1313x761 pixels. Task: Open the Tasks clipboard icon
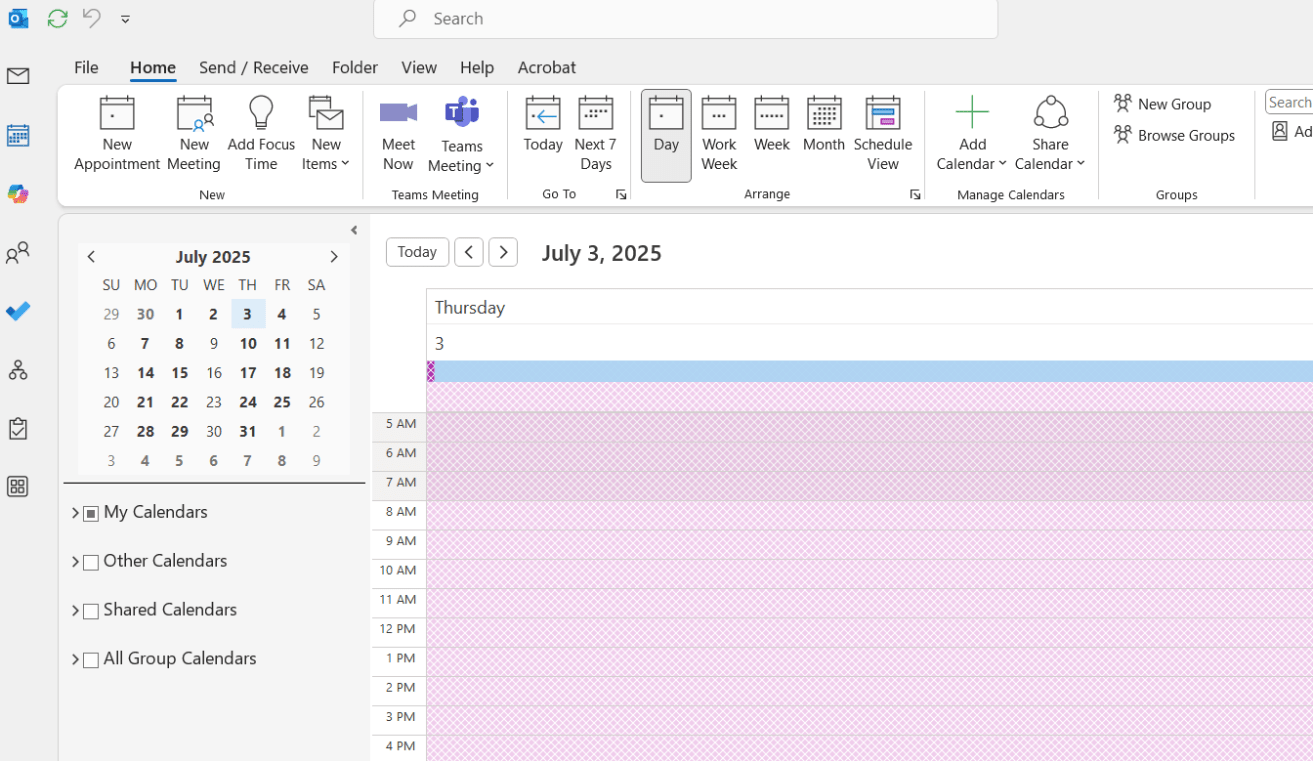pyautogui.click(x=18, y=429)
